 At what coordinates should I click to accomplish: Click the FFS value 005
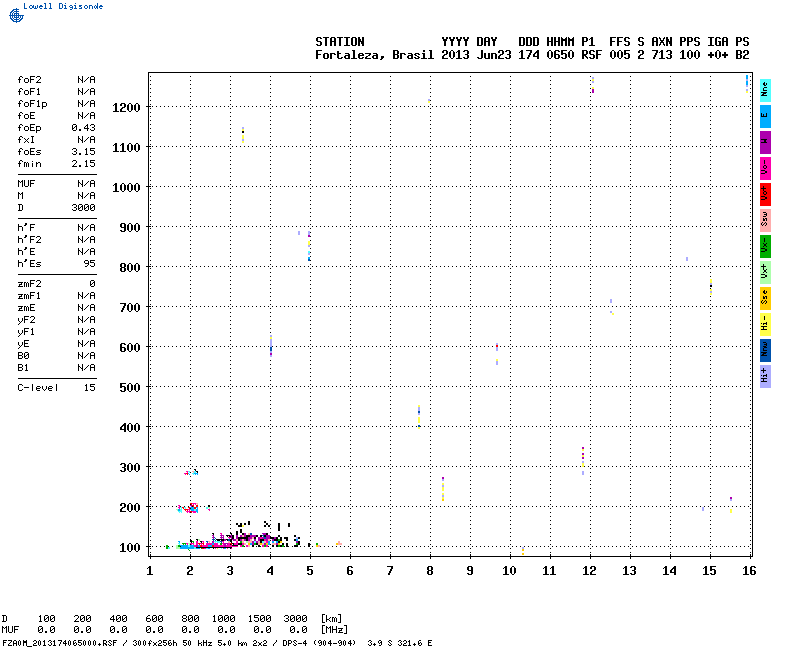coord(619,55)
